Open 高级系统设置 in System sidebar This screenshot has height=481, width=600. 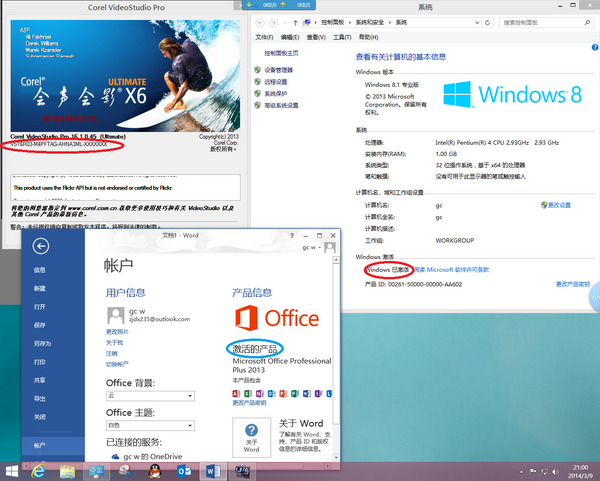click(x=282, y=106)
